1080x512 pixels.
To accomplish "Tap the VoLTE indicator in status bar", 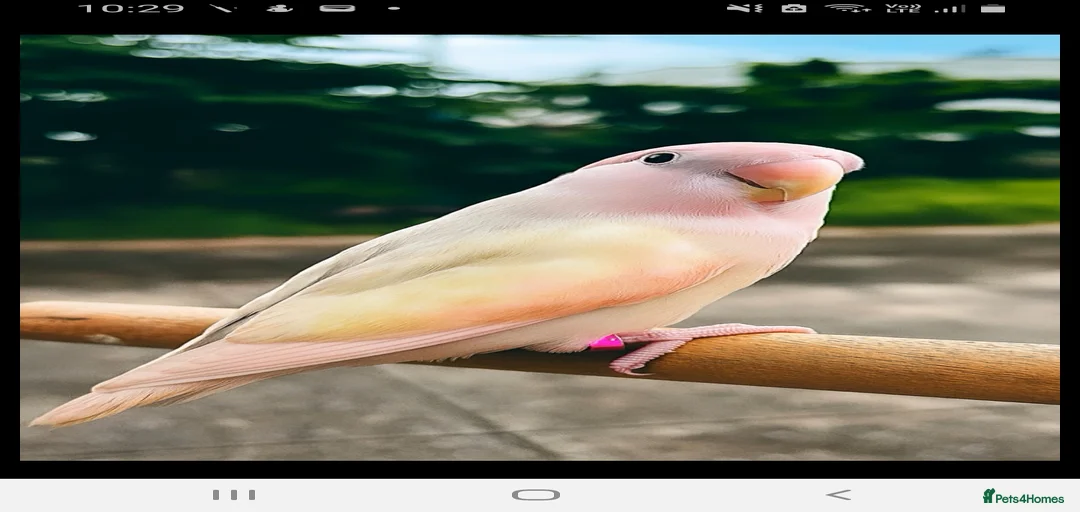I will click(x=903, y=8).
